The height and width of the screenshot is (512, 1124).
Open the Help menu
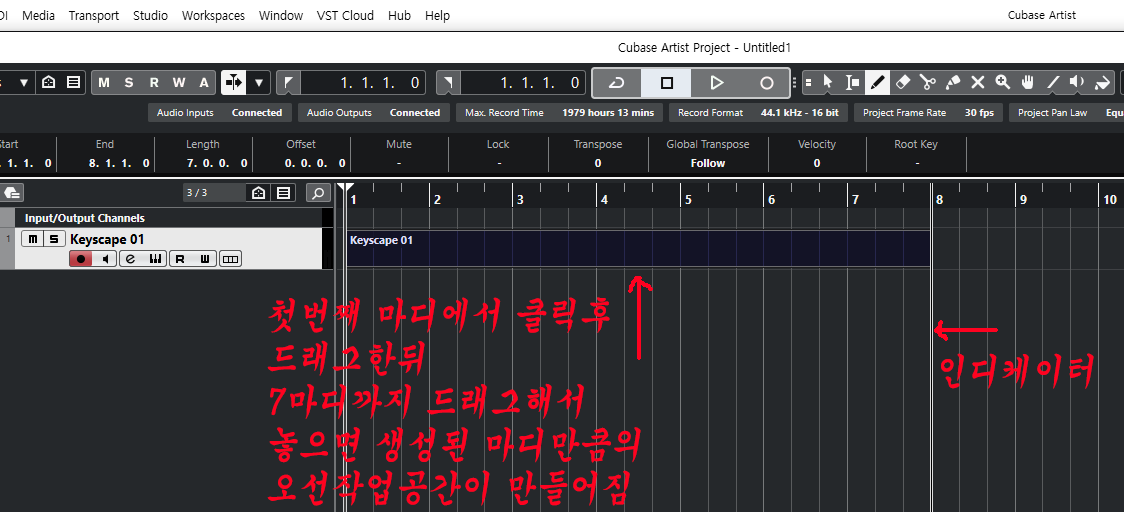[437, 15]
